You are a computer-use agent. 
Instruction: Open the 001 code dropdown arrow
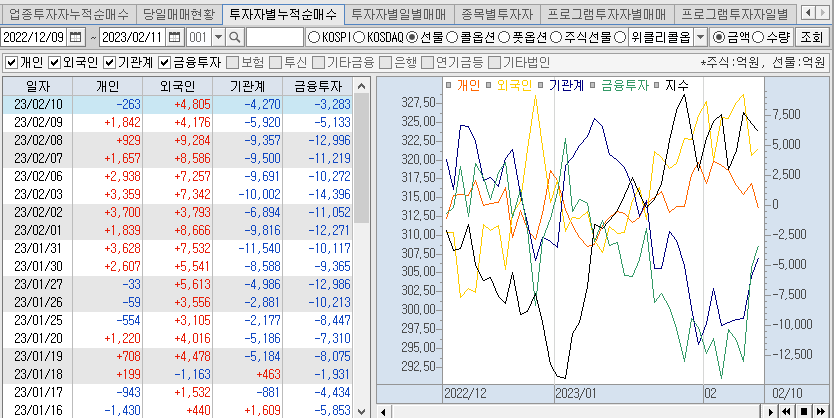click(219, 37)
